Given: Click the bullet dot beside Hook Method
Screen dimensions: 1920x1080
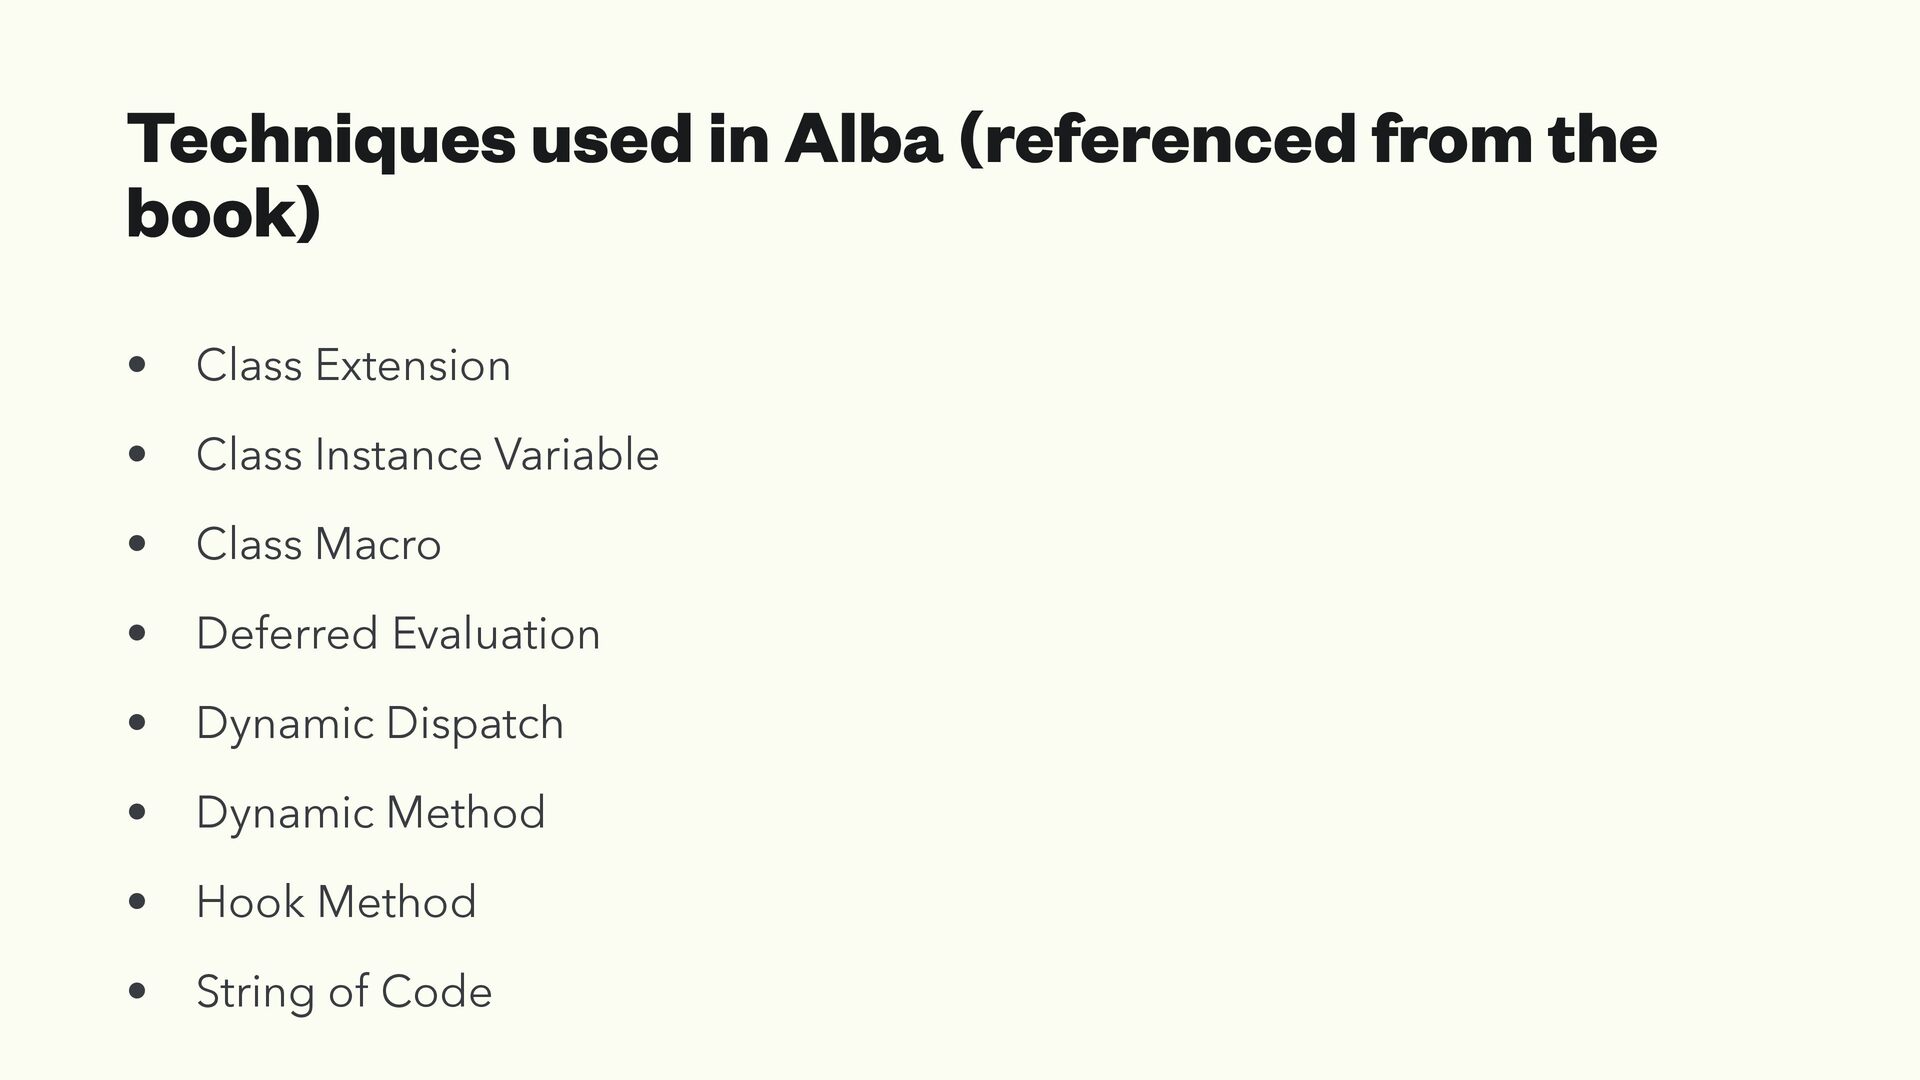Looking at the screenshot, I should [138, 903].
